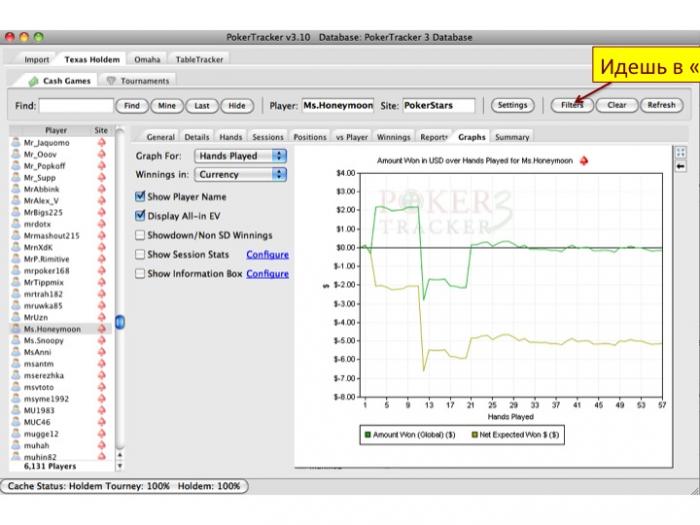700x525 pixels.
Task: Click into the Find search field
Action: 76,106
